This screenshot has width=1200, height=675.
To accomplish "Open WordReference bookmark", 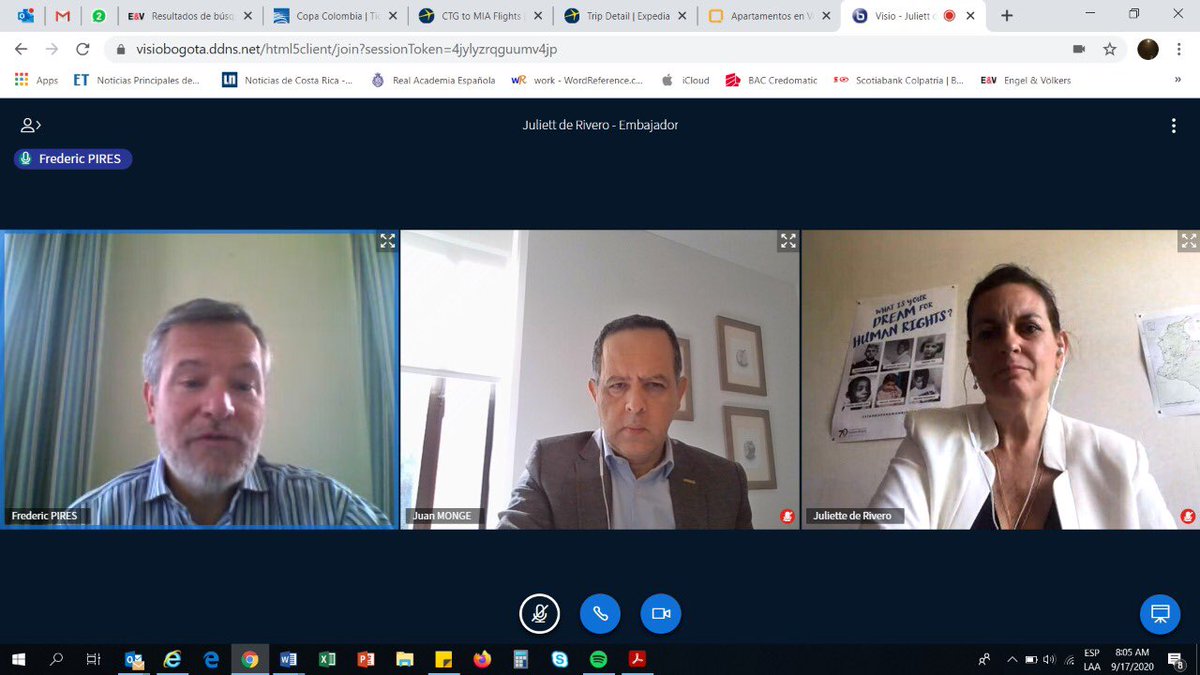I will coord(577,80).
